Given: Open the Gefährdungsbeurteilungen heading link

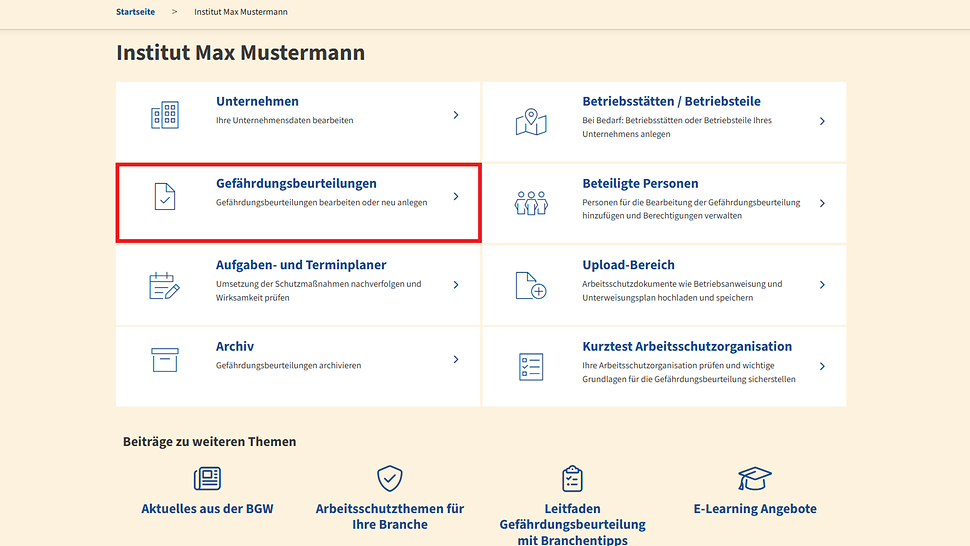Looking at the screenshot, I should (296, 184).
